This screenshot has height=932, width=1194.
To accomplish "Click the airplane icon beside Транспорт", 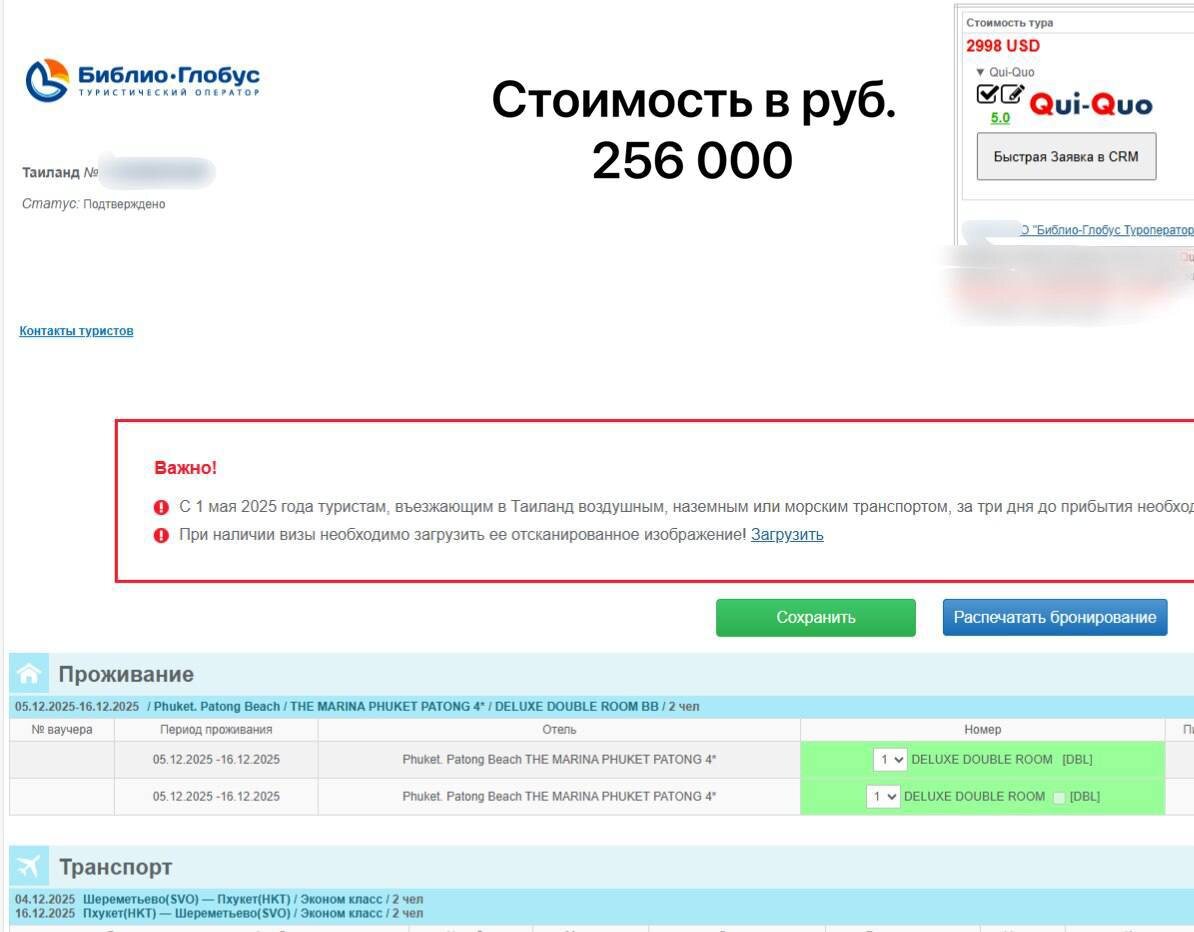I will pos(29,866).
